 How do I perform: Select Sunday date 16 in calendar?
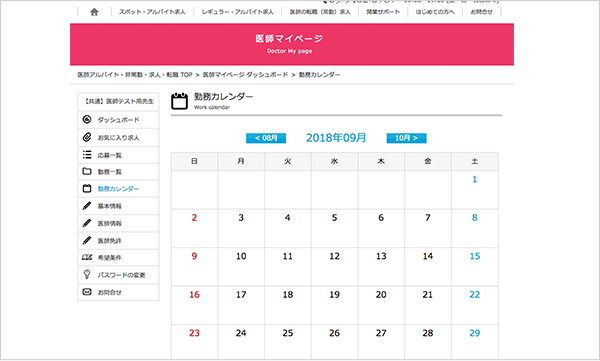[194, 294]
